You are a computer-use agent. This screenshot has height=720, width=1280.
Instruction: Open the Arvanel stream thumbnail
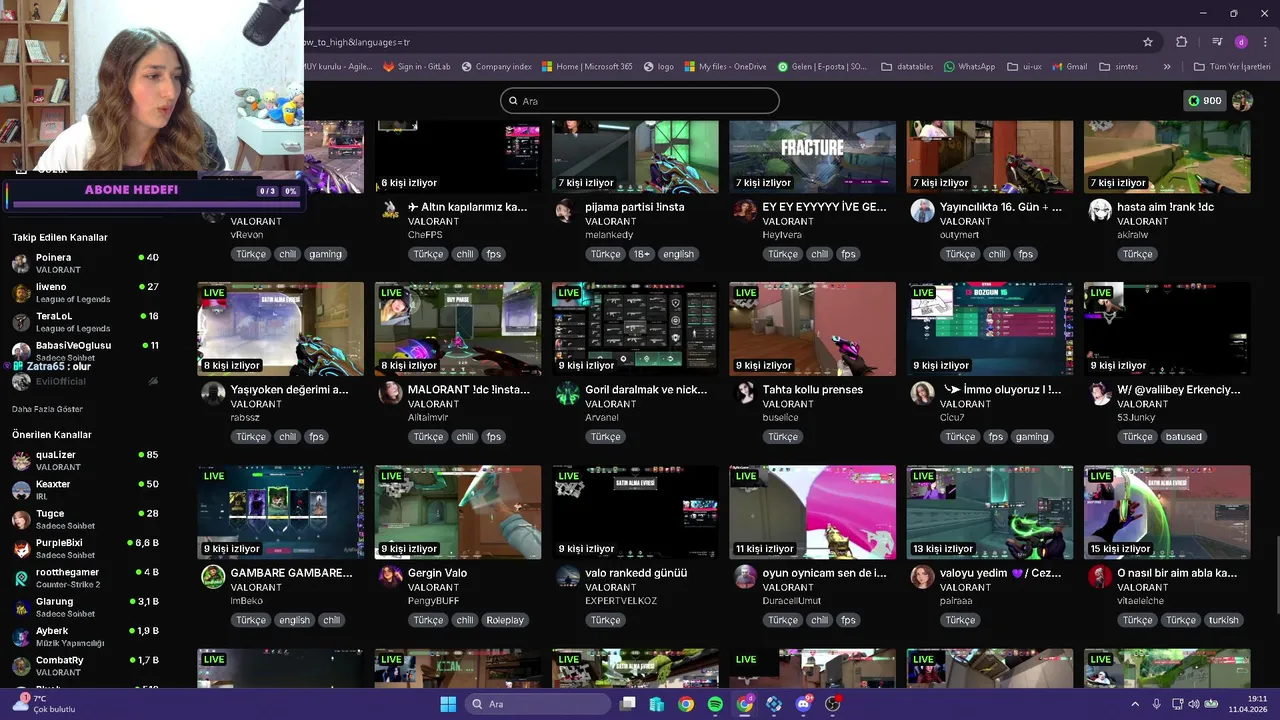[x=635, y=329]
